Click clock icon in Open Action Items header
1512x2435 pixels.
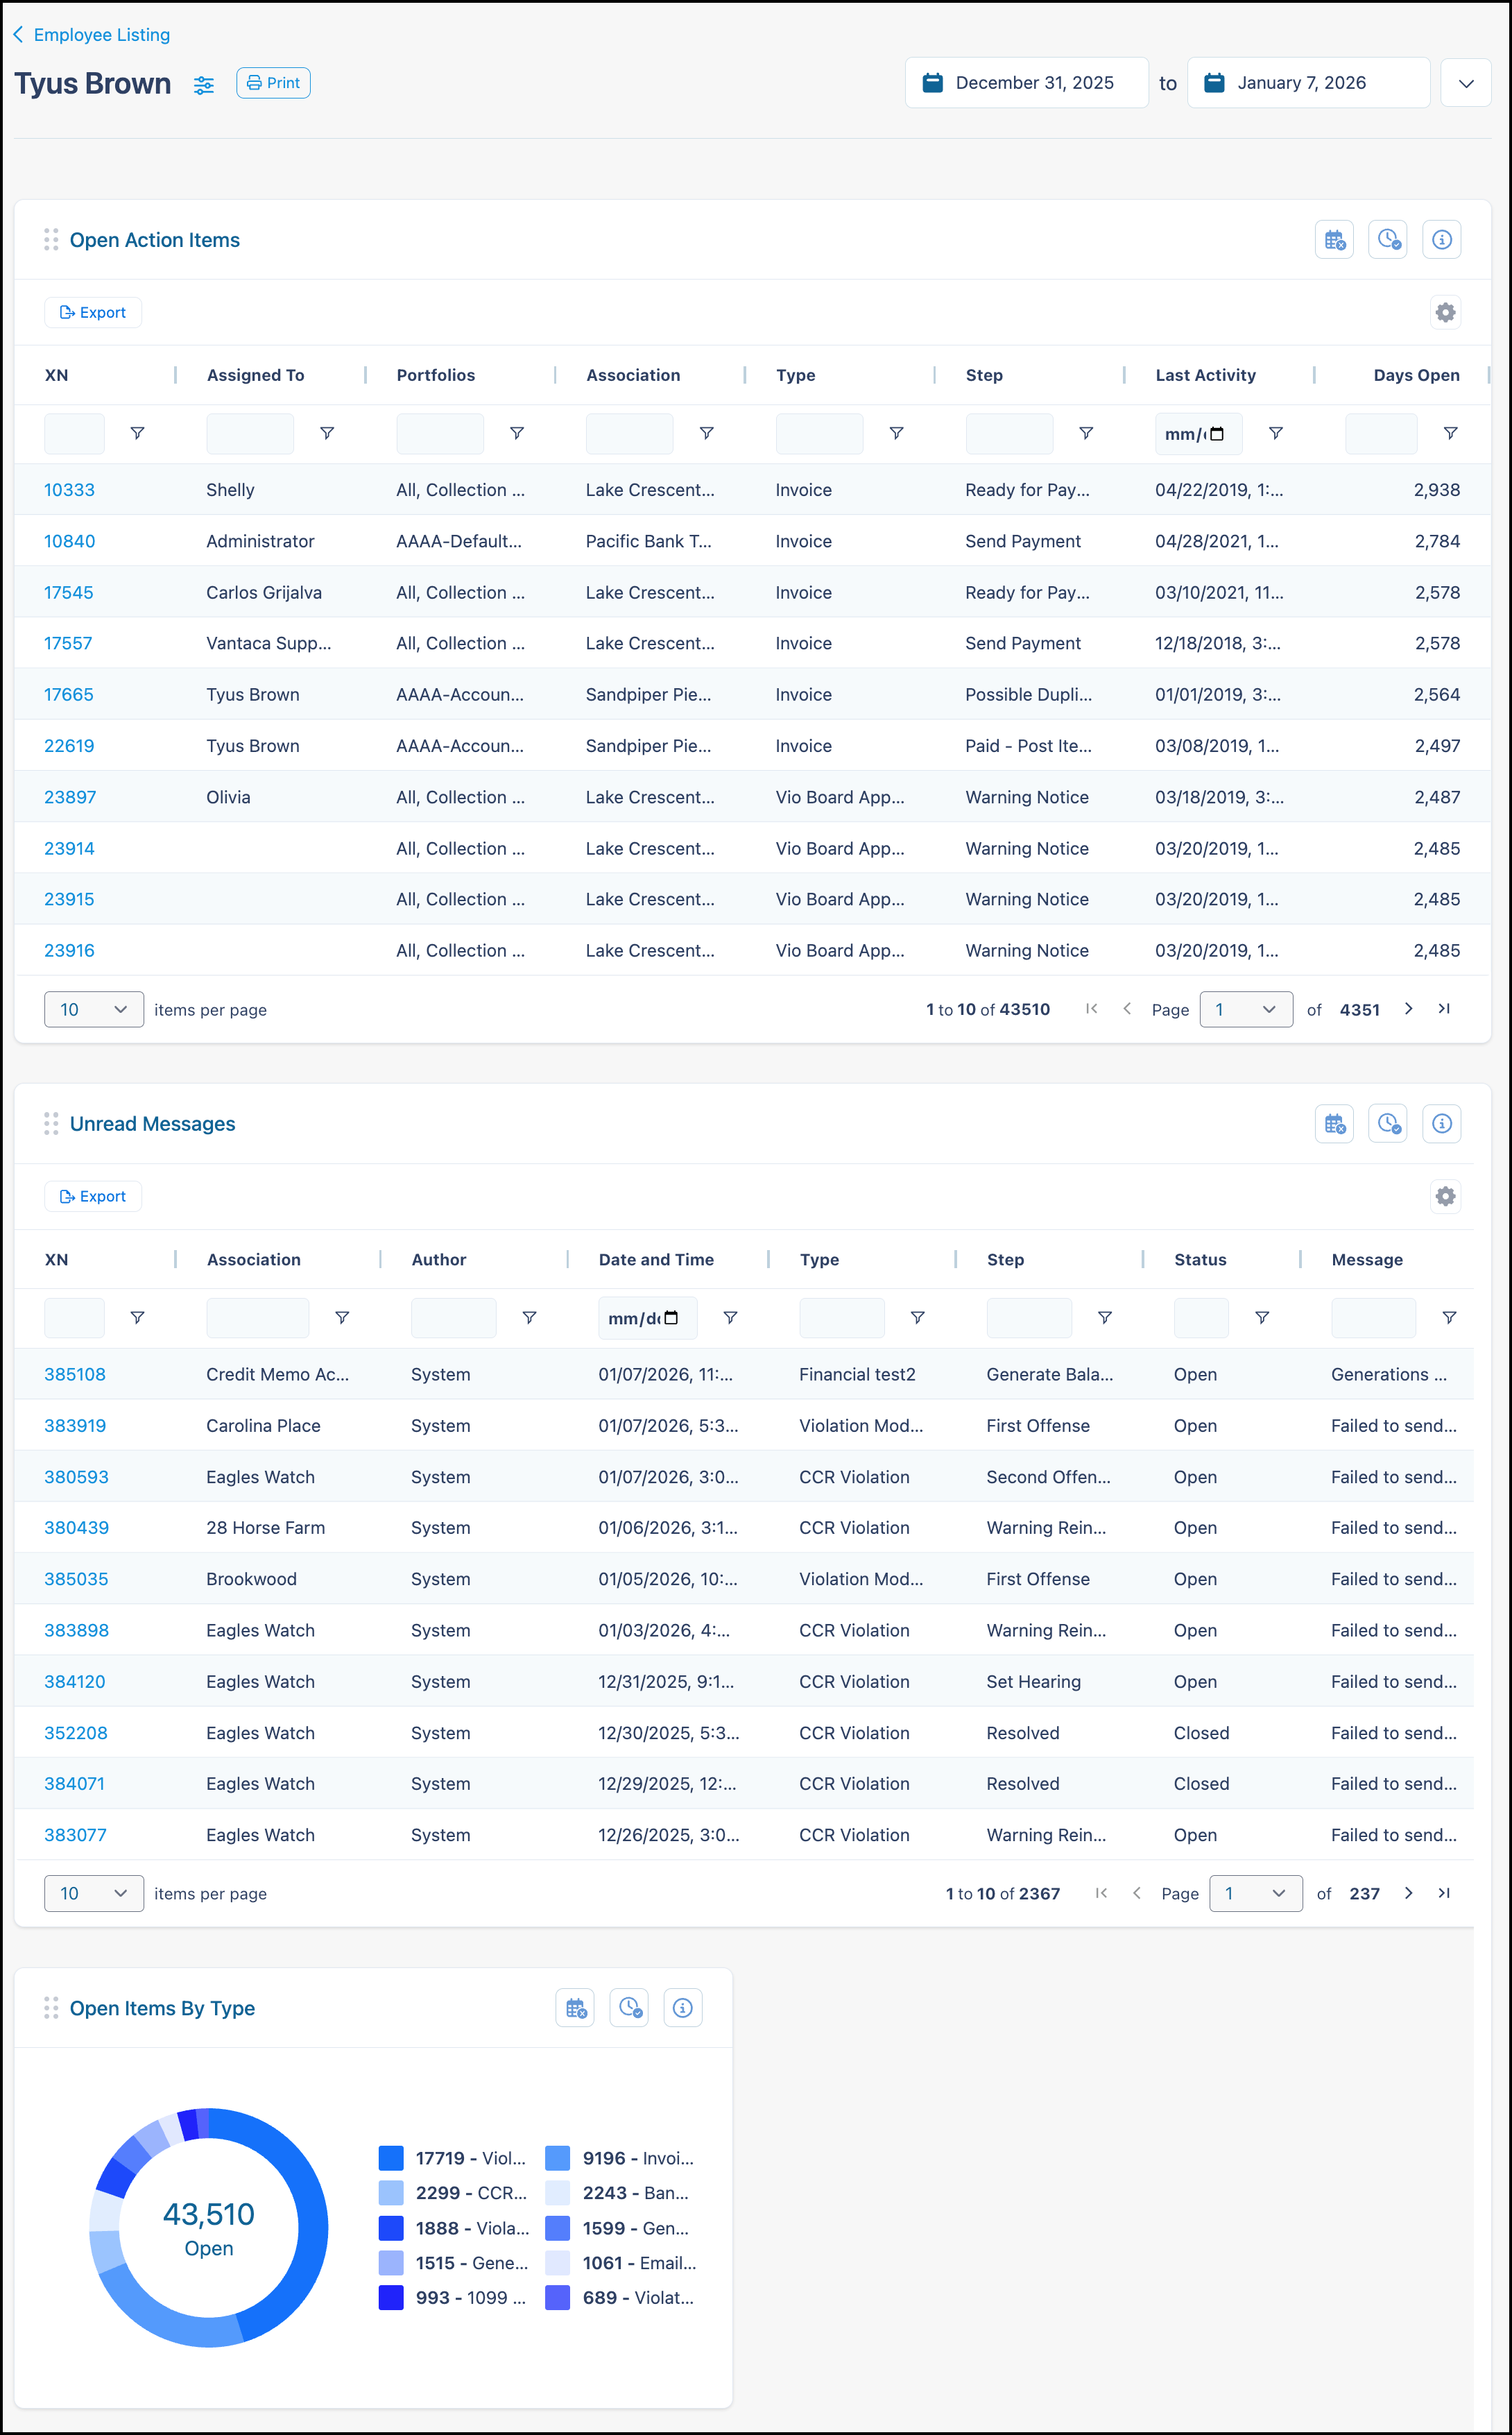click(1388, 240)
